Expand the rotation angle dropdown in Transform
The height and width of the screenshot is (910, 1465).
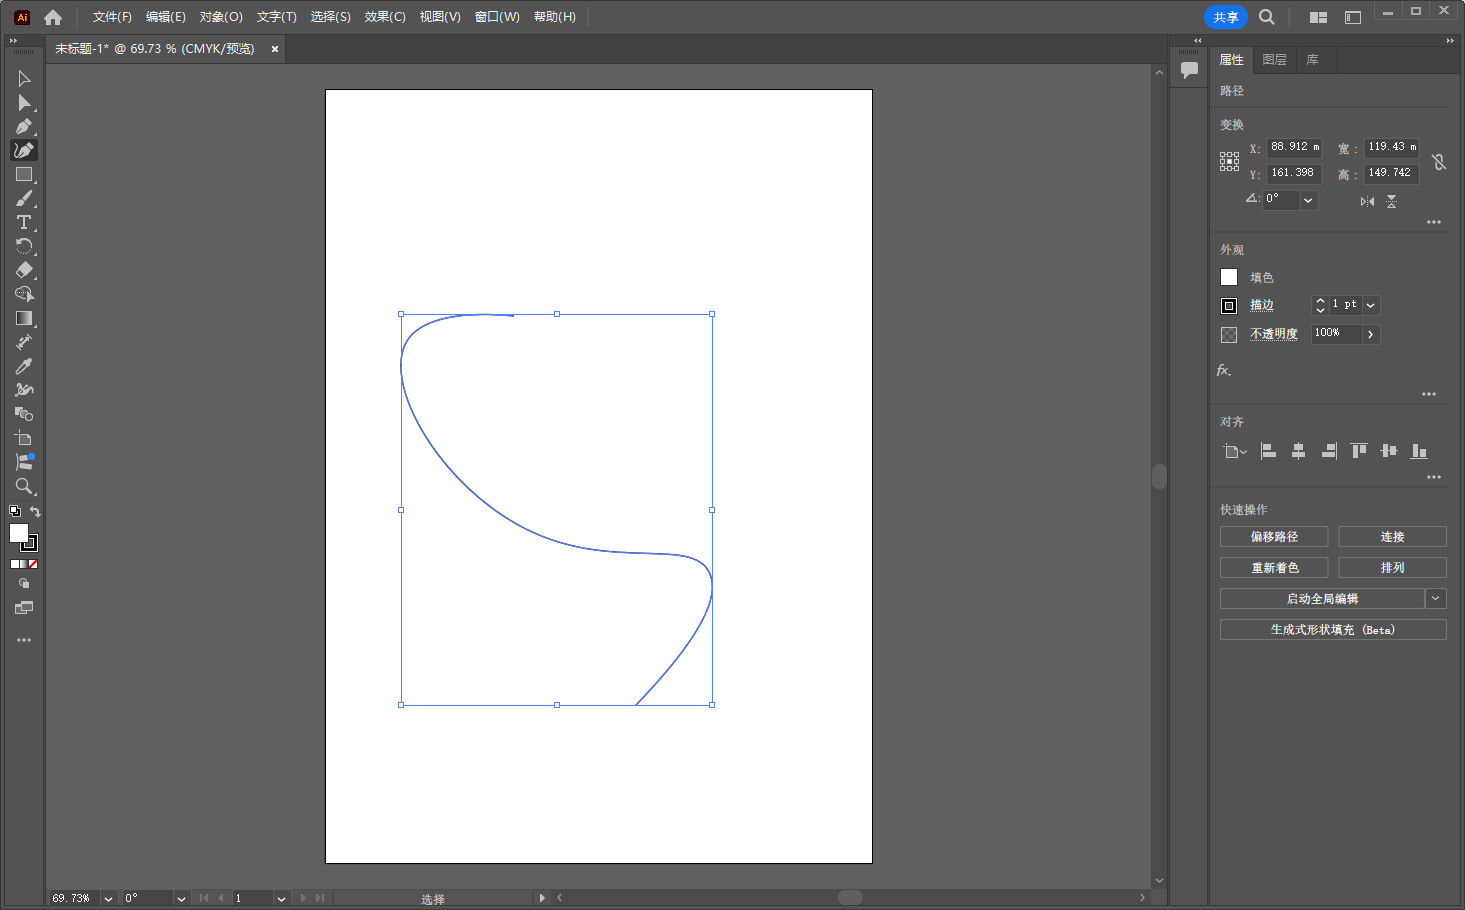[1308, 200]
